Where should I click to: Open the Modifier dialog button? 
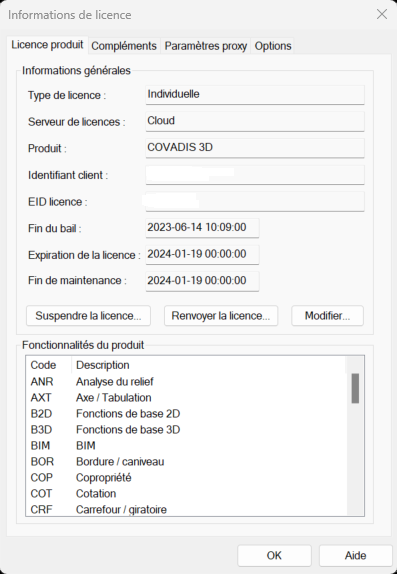pos(327,316)
